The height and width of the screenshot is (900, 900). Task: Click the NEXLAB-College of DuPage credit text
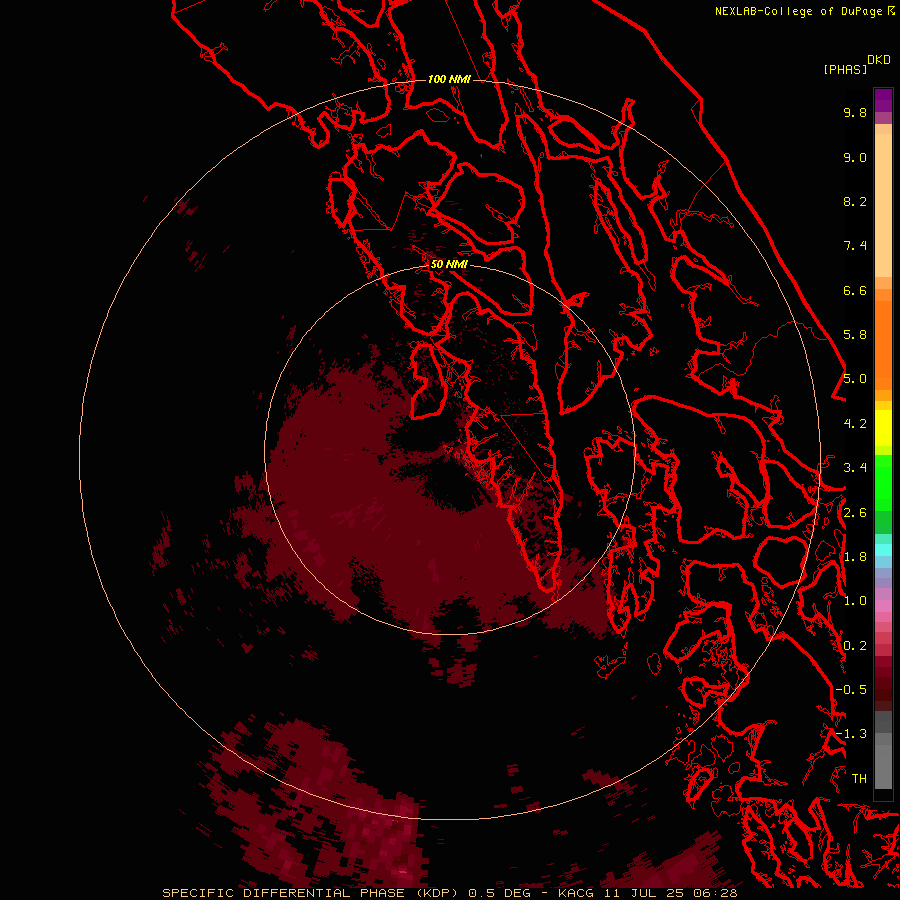(800, 11)
